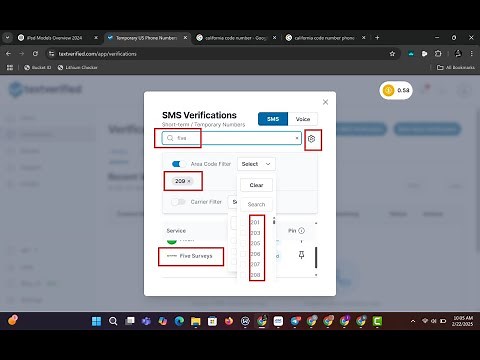
Task: Open the All Bookmarks folder
Action: [456, 67]
